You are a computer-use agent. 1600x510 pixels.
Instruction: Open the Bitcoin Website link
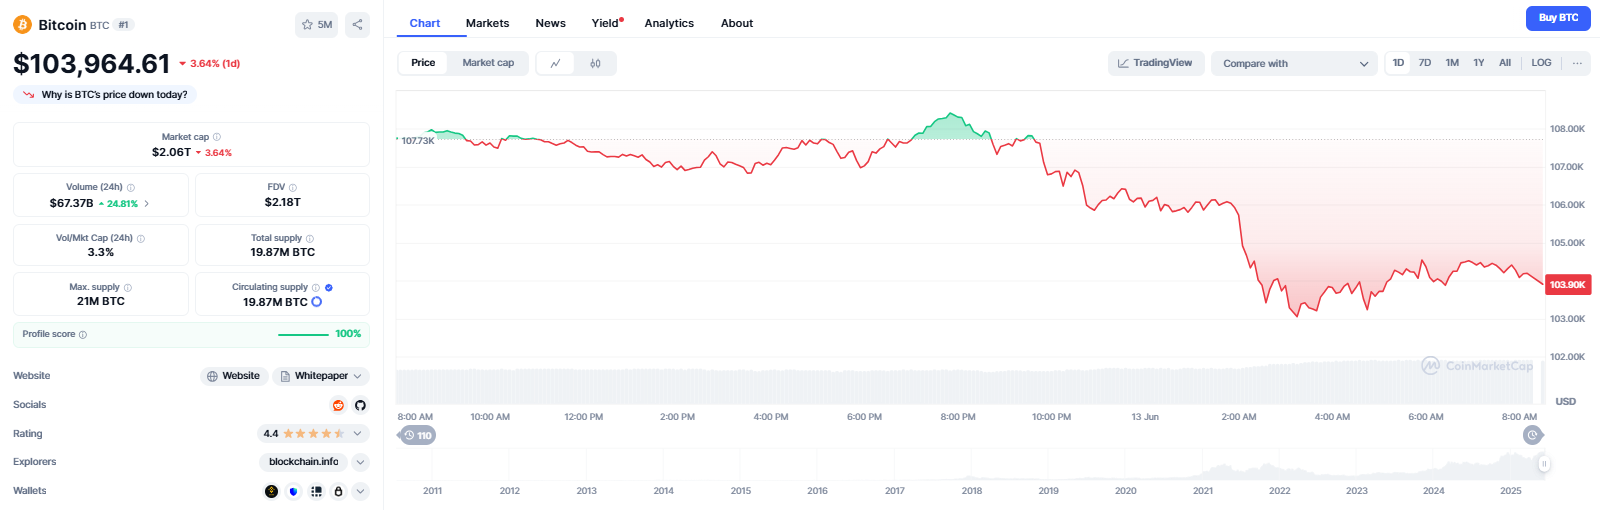(x=233, y=376)
